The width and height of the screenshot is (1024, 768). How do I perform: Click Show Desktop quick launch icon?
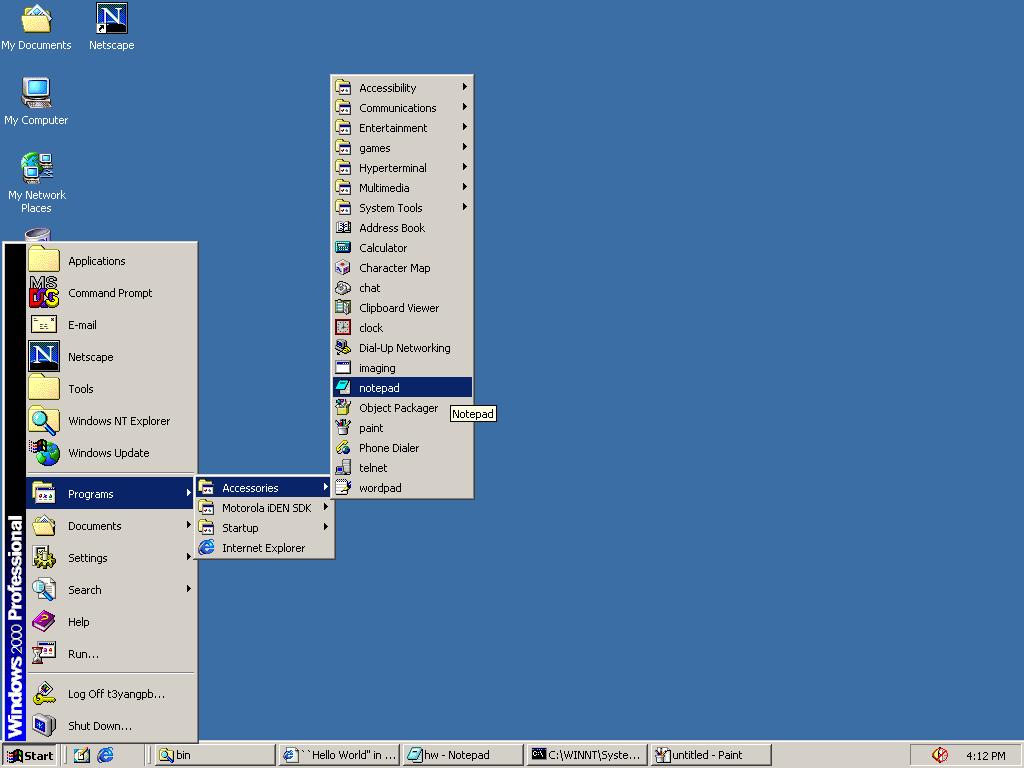tap(82, 755)
